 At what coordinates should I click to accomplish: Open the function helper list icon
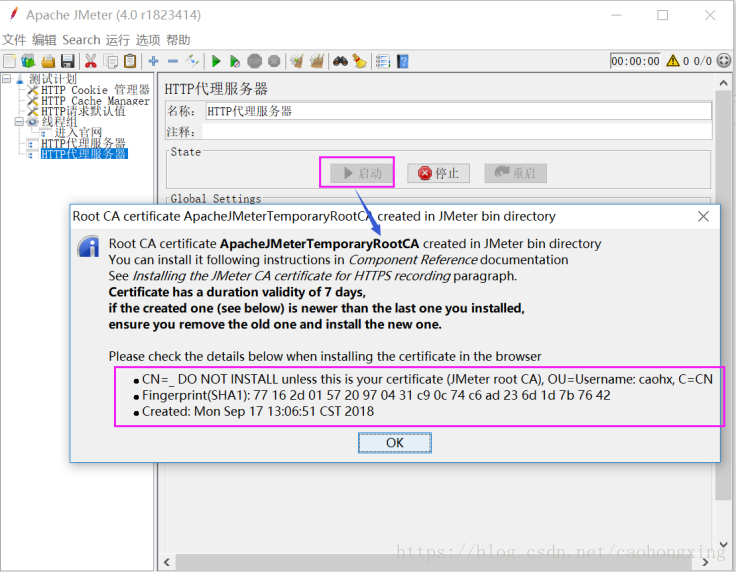383,61
